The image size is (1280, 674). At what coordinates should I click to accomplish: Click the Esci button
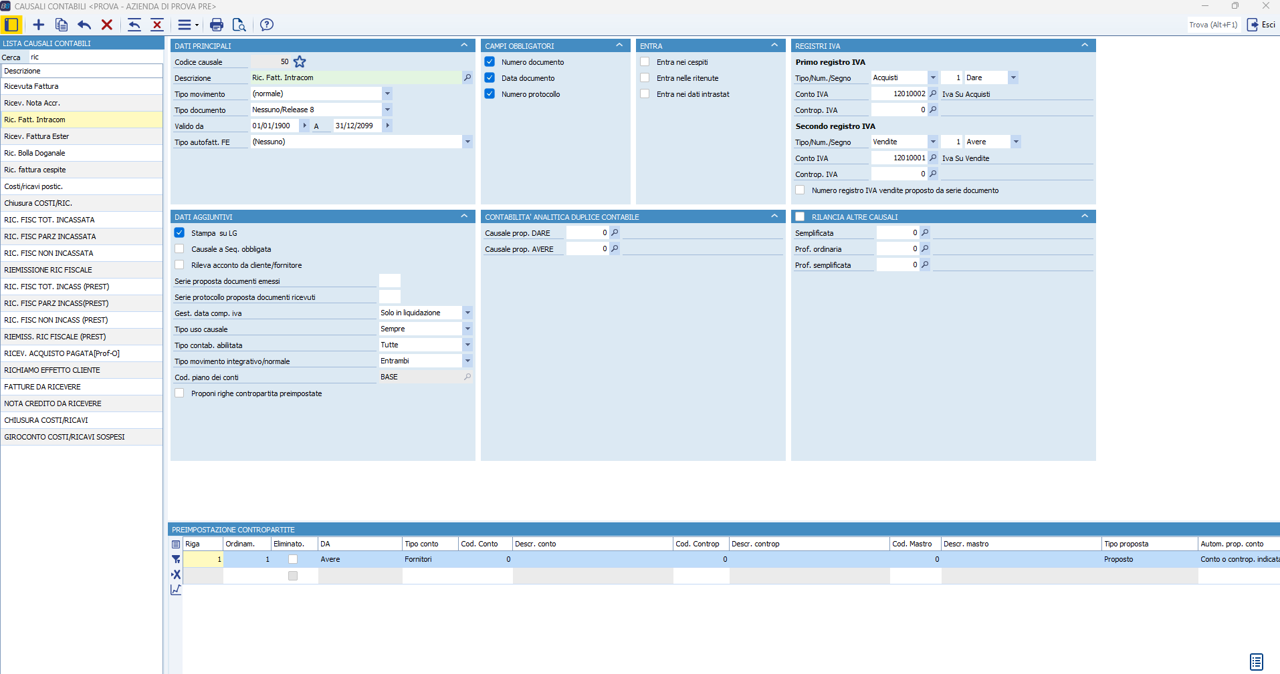click(x=1260, y=25)
